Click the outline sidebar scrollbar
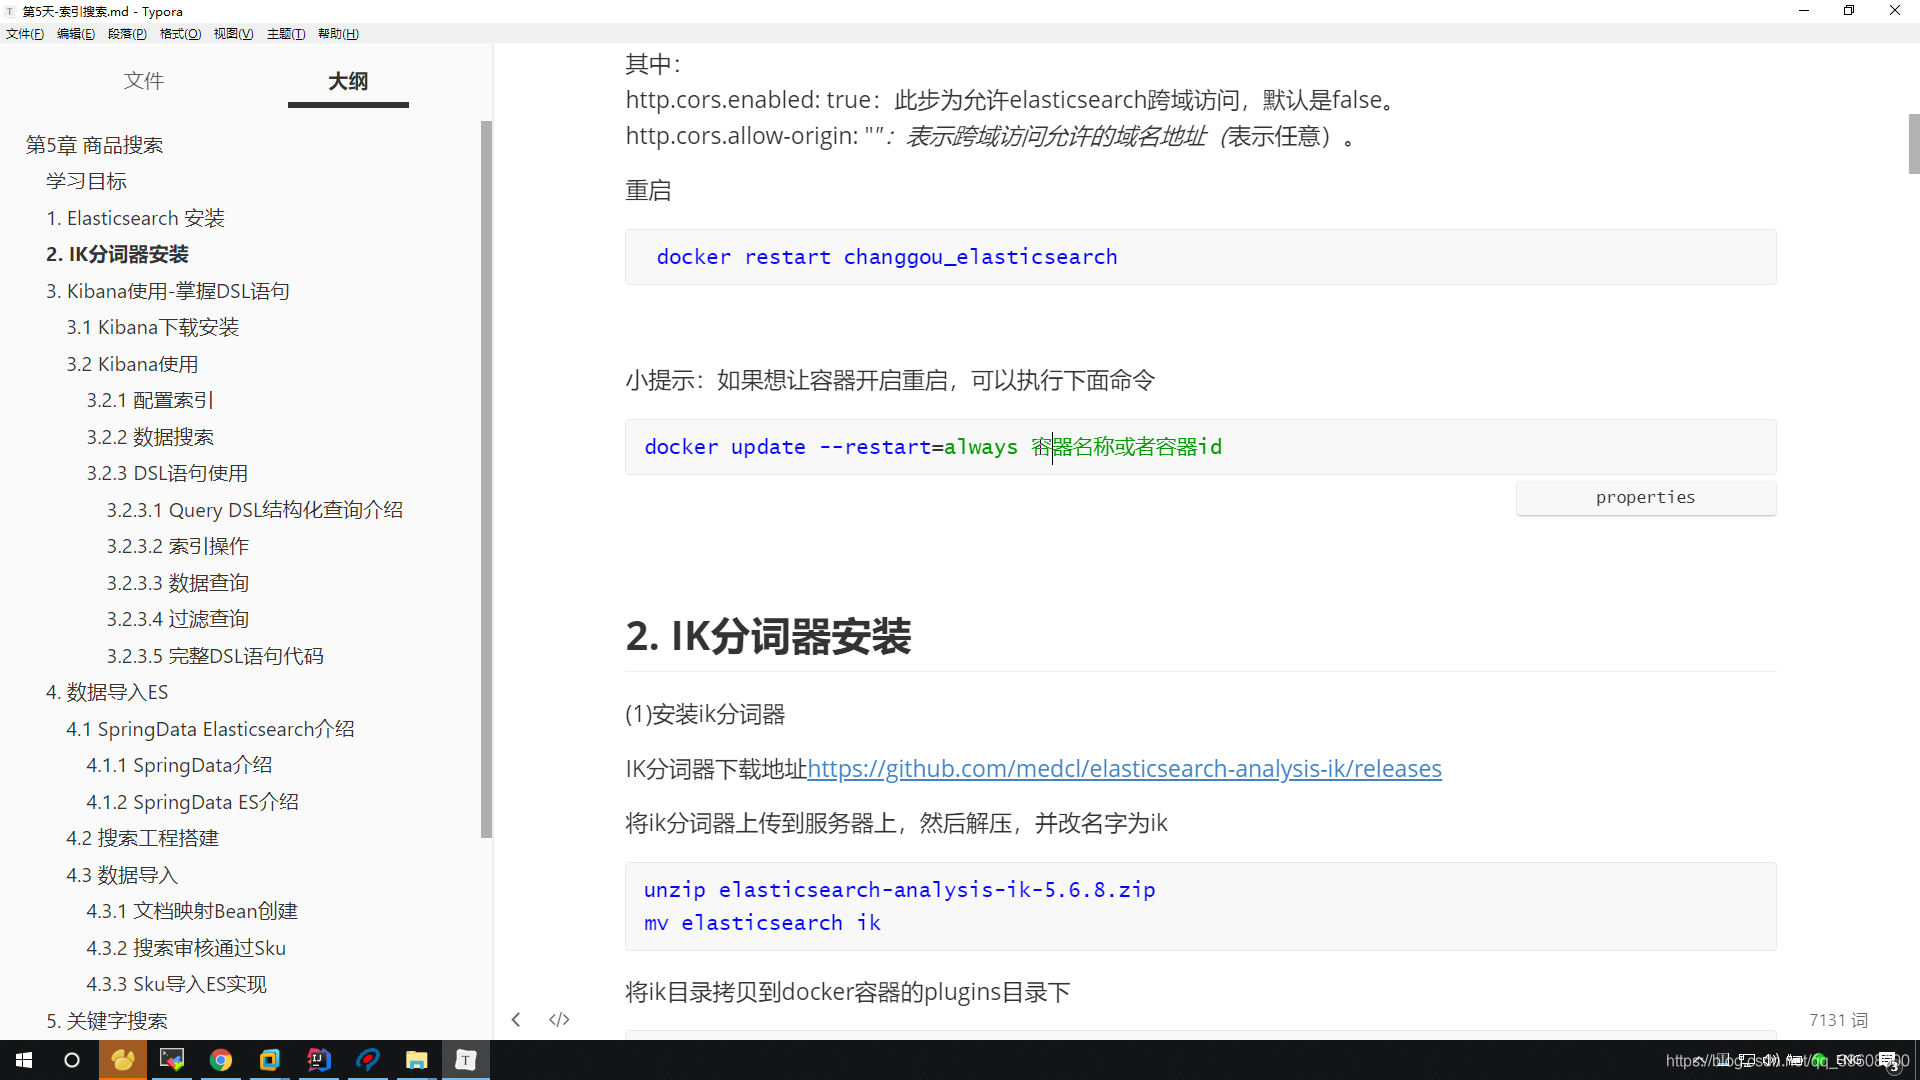Screen dimensions: 1920x1080 pyautogui.click(x=486, y=480)
